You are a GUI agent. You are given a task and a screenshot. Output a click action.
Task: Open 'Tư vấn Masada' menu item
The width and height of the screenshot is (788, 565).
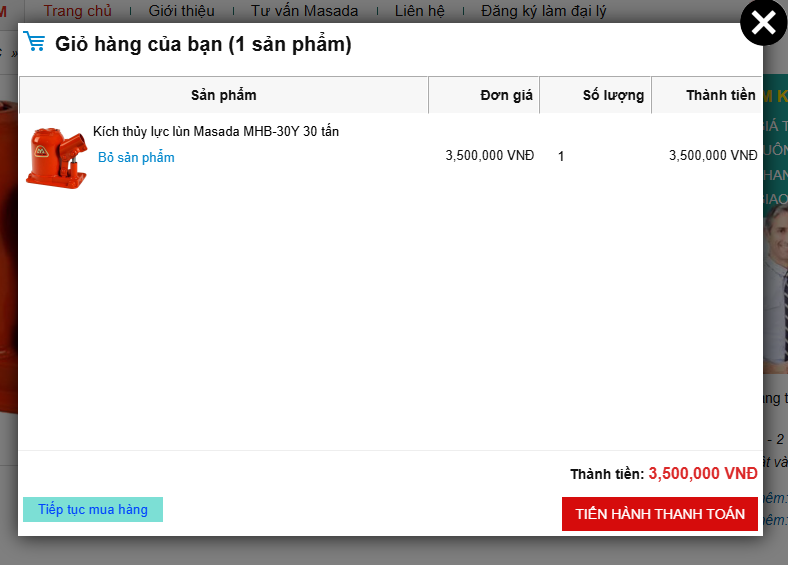(x=305, y=11)
